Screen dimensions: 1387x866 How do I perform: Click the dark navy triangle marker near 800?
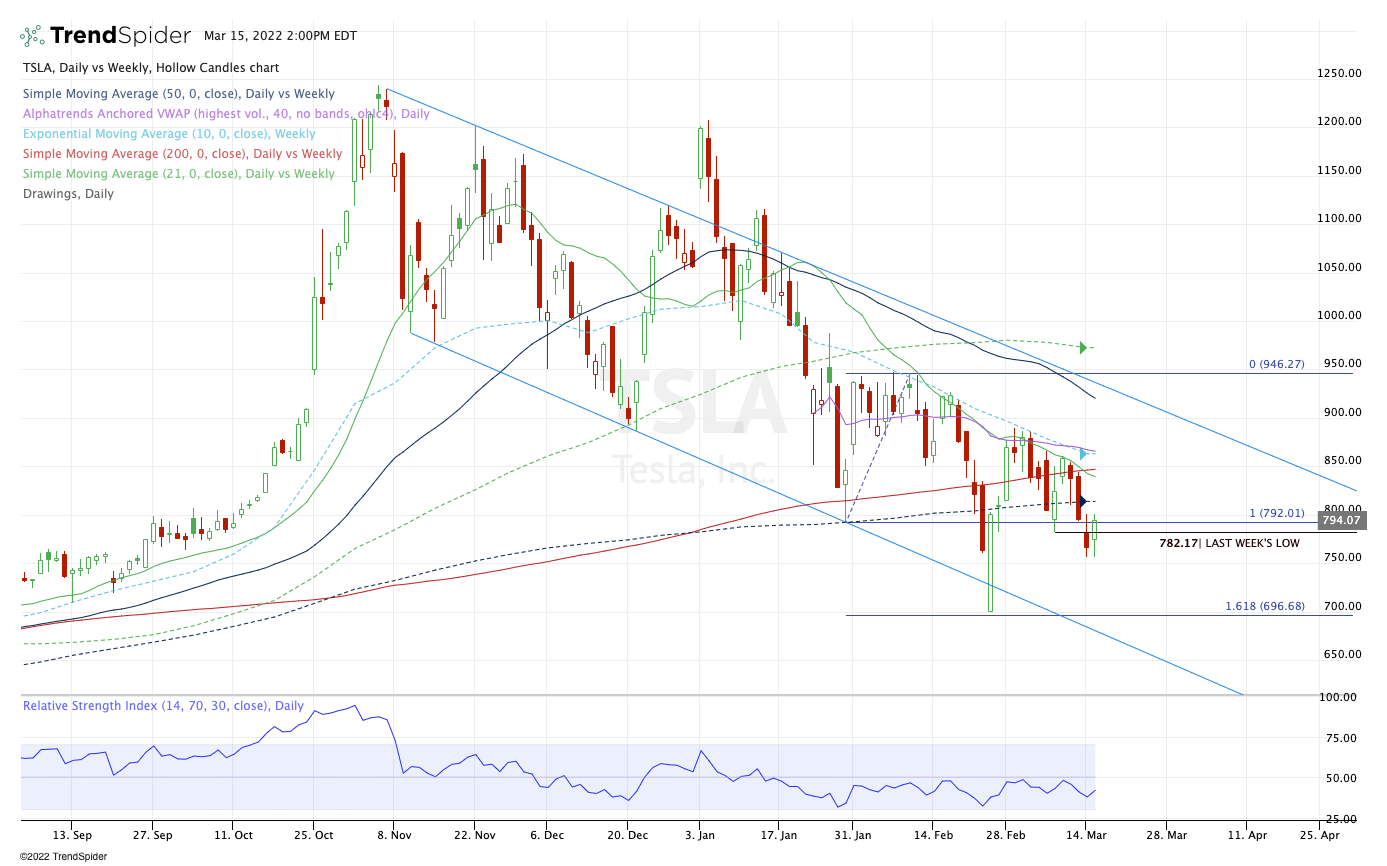point(1083,501)
